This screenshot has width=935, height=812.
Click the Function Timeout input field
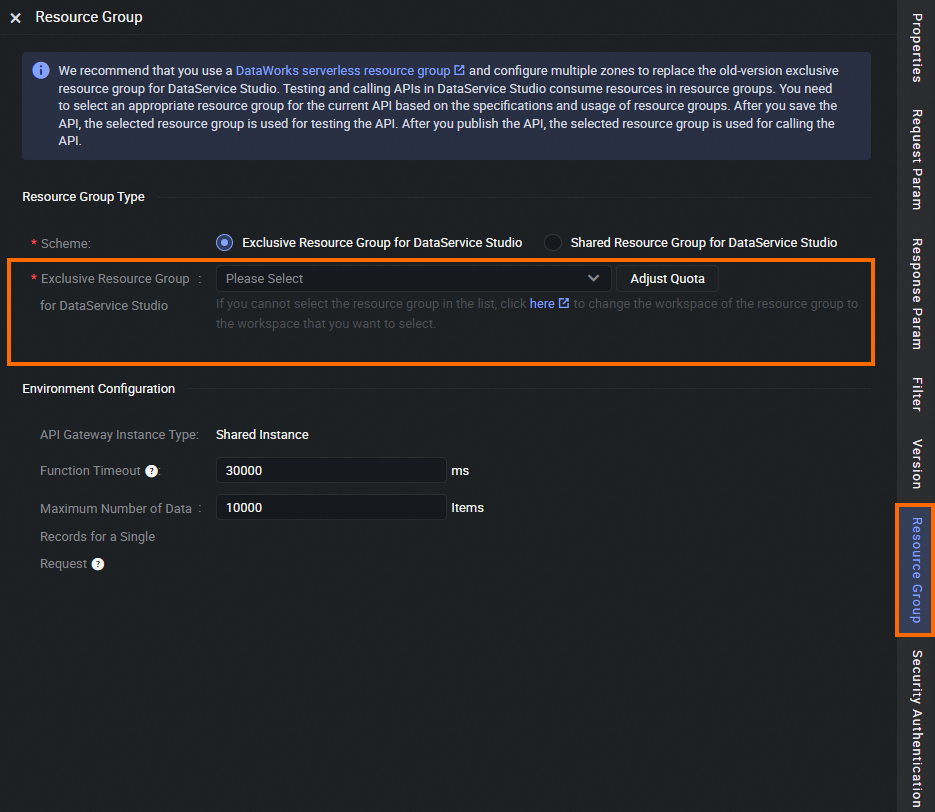pos(331,470)
